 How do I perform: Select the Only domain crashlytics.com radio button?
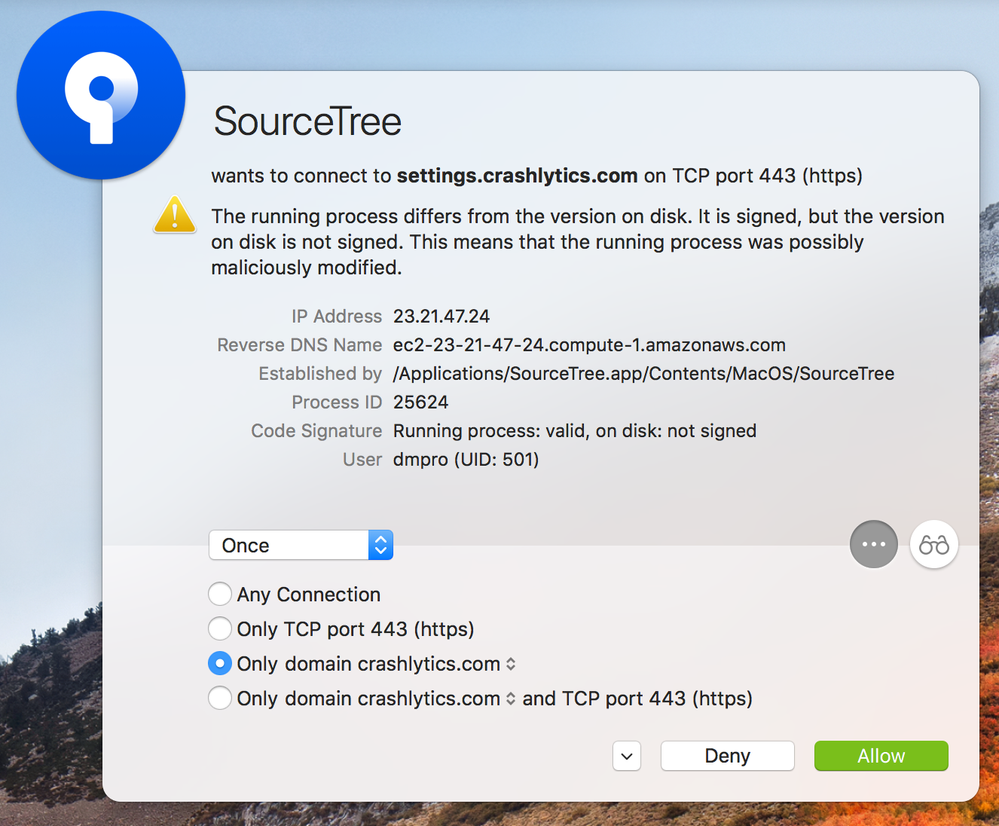[x=220, y=664]
